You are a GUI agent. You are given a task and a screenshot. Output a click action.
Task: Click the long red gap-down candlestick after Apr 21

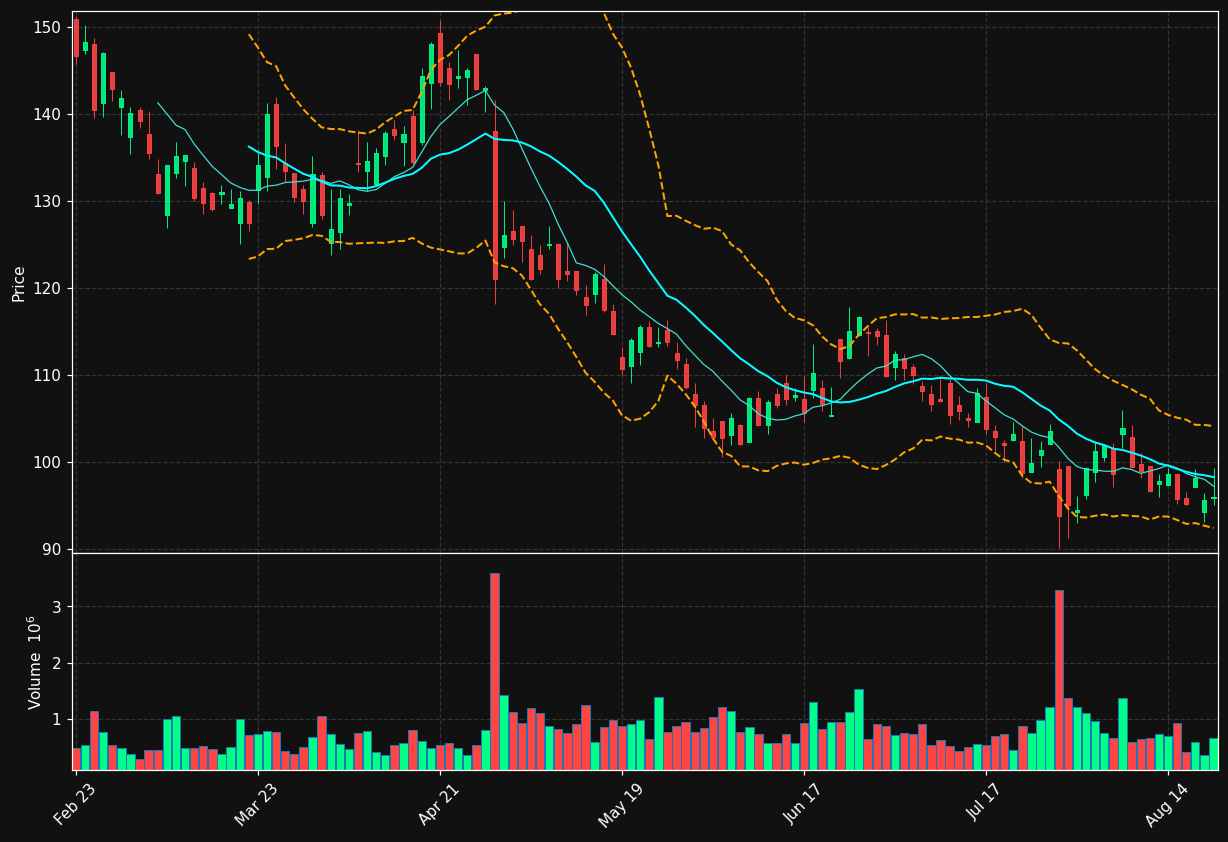(495, 205)
